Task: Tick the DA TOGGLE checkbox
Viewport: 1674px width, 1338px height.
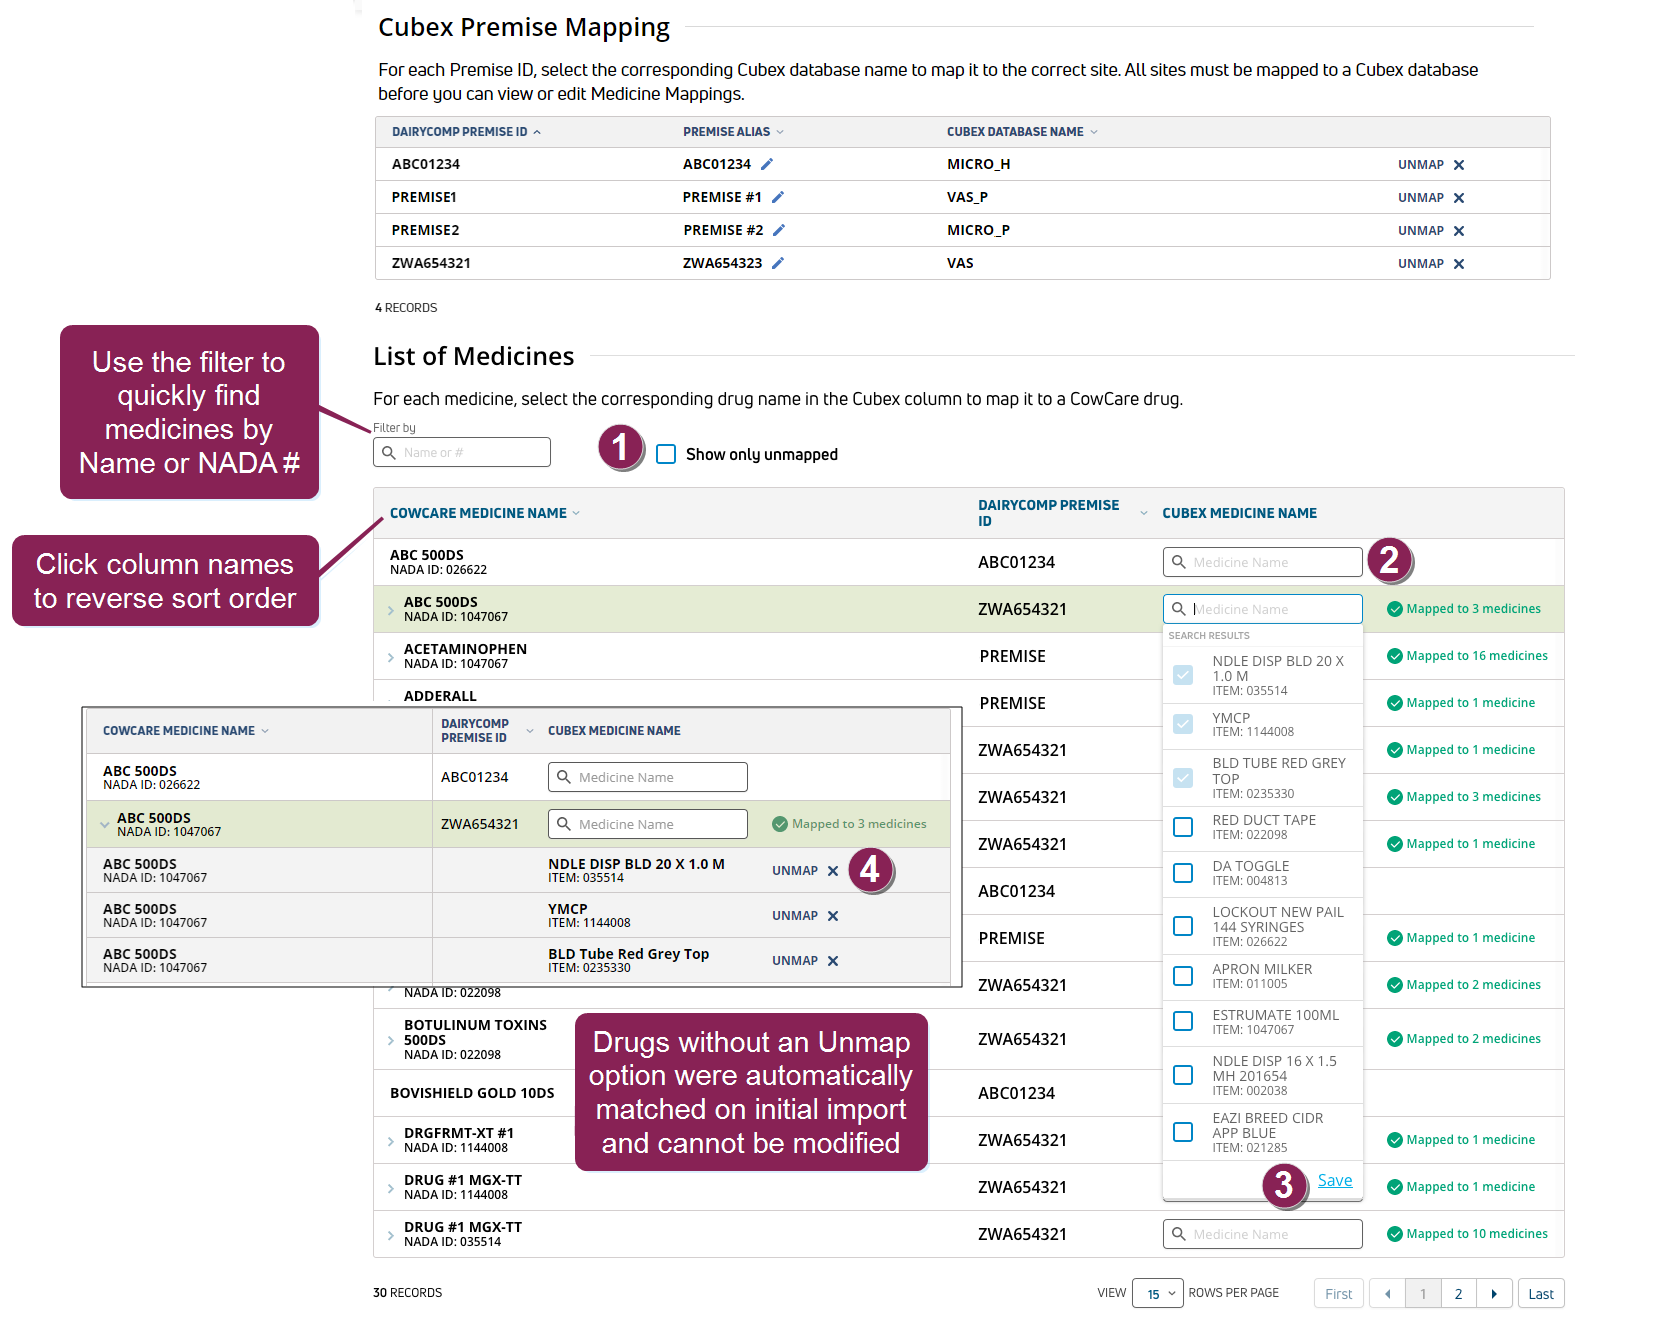Action: click(x=1183, y=873)
